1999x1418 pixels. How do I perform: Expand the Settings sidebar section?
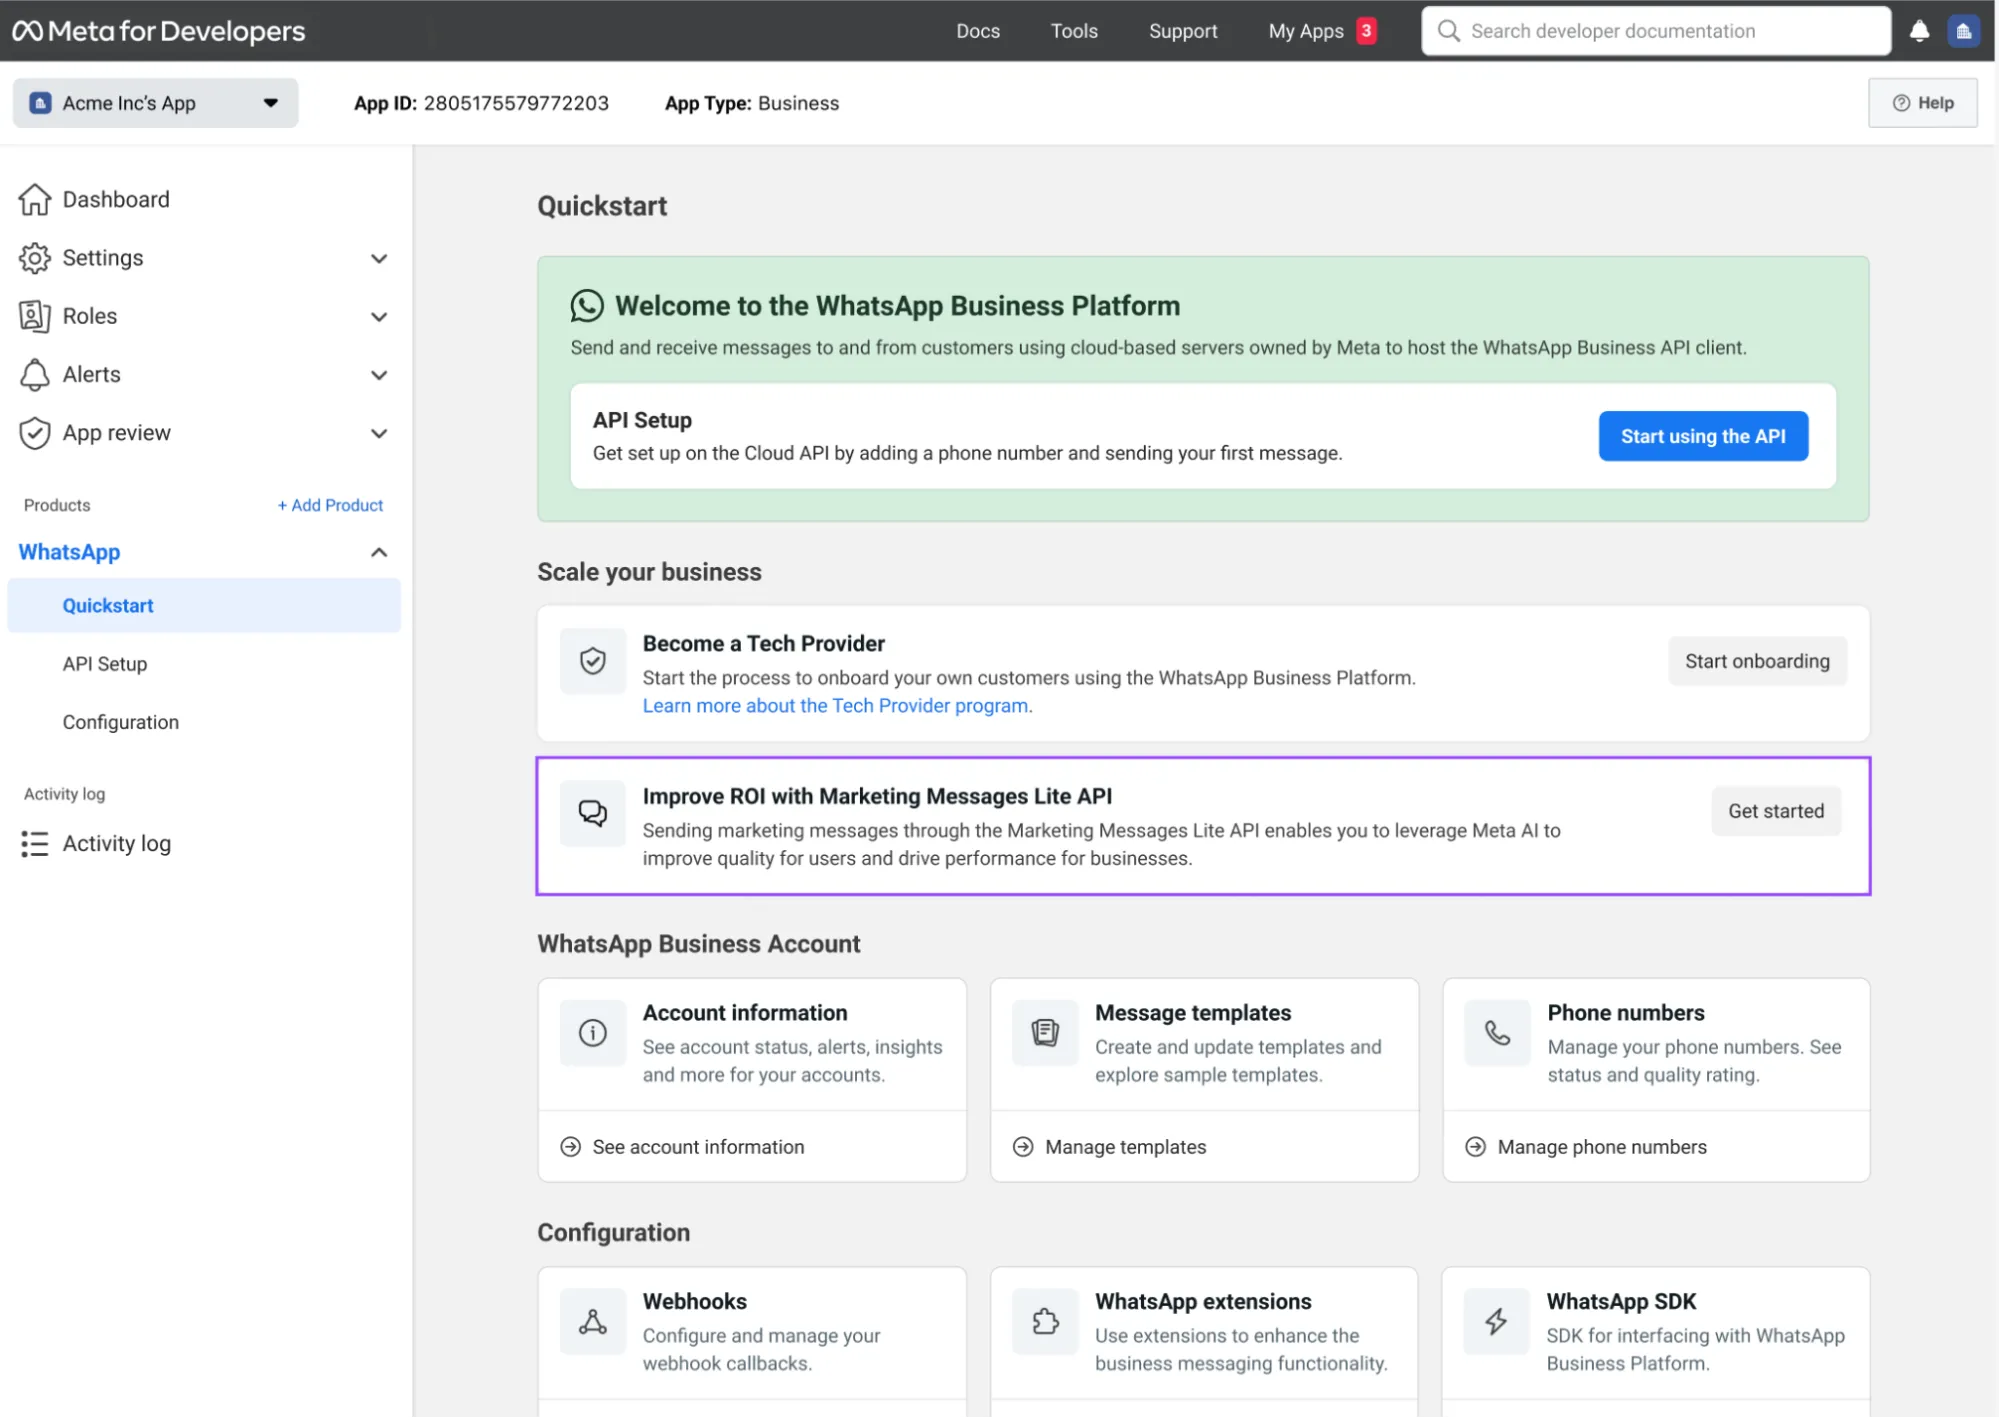pos(379,258)
